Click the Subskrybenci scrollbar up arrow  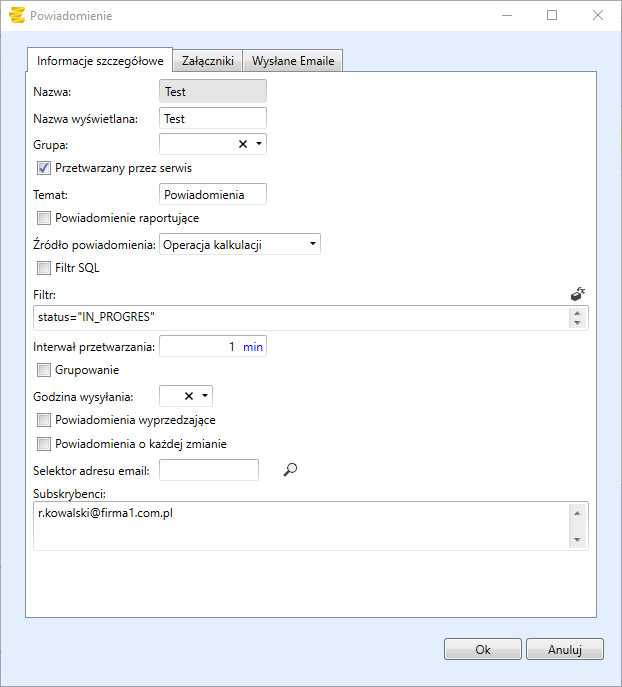576,512
